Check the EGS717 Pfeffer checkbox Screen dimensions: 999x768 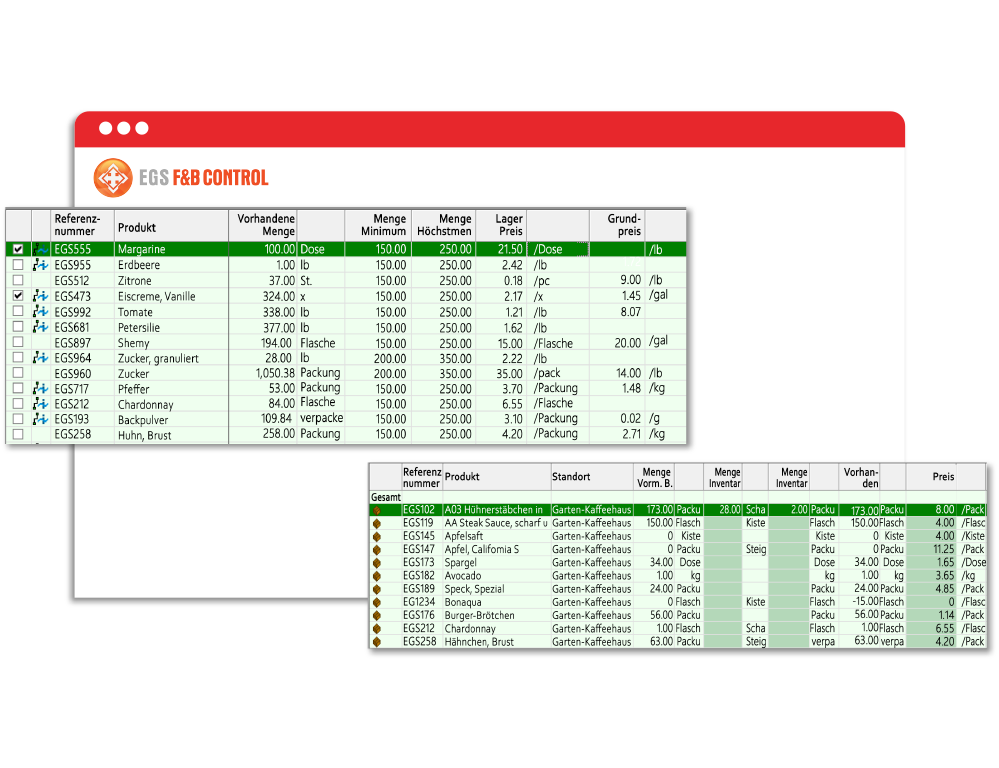pos(18,388)
